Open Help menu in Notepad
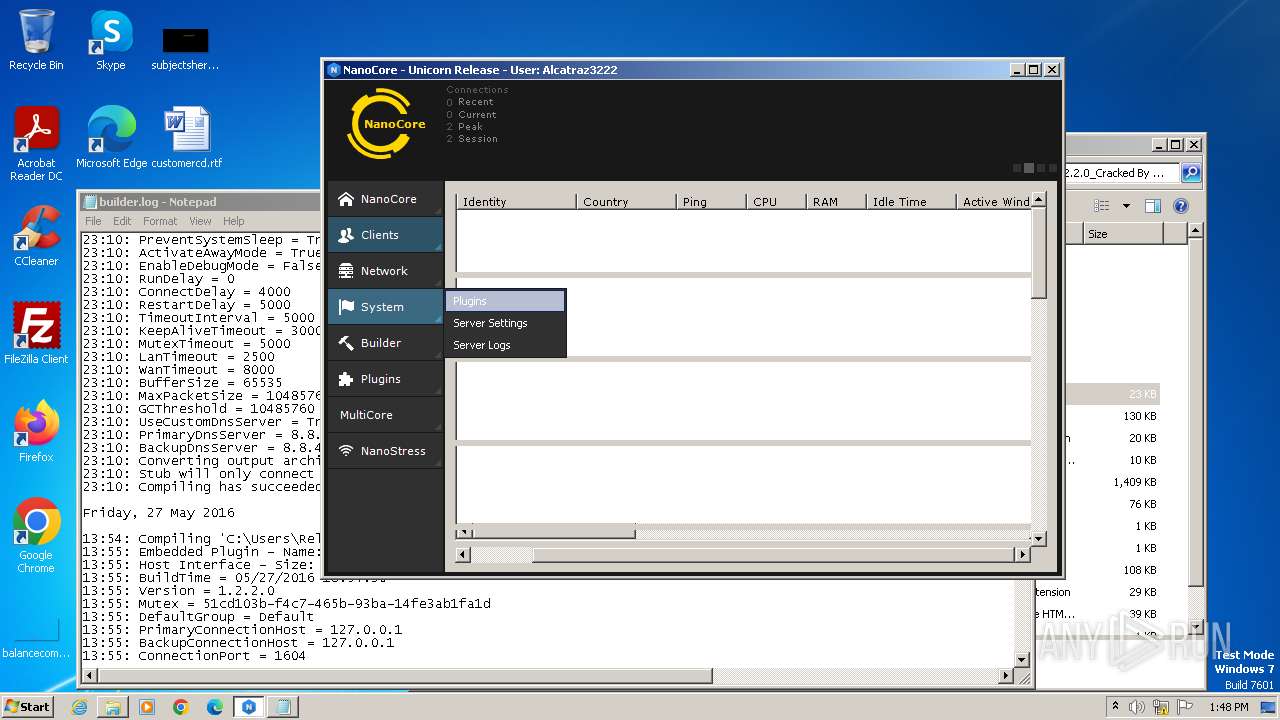The width and height of the screenshot is (1280, 720). click(234, 221)
